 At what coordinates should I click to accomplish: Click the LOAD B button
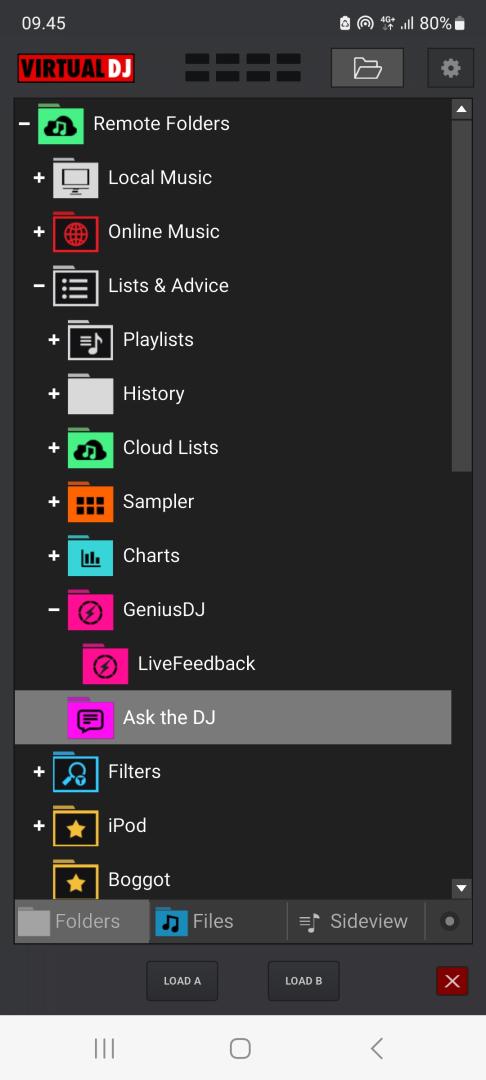[304, 981]
